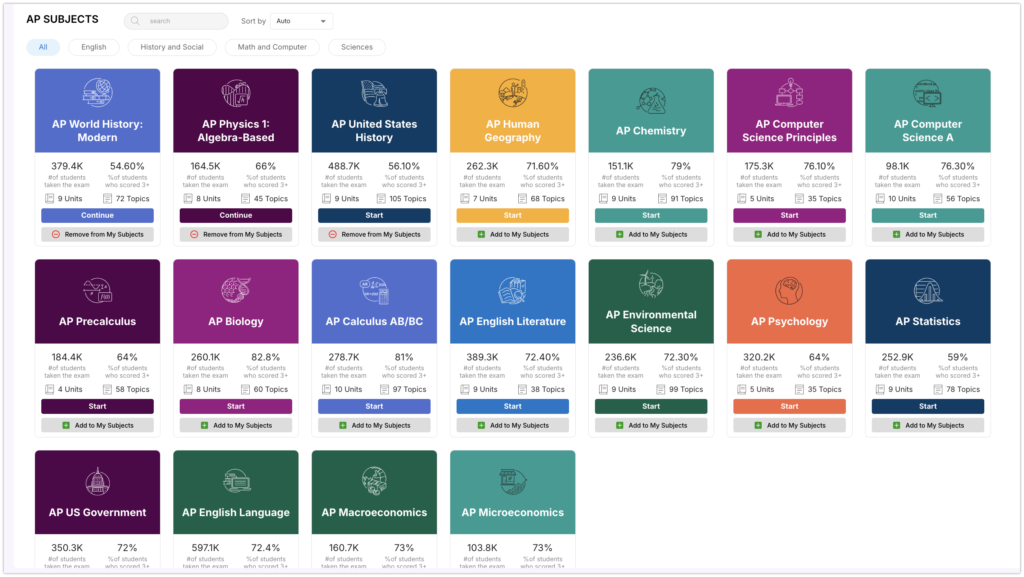The height and width of the screenshot is (577, 1024).
Task: Click the AP Environmental Science icon
Action: (651, 284)
